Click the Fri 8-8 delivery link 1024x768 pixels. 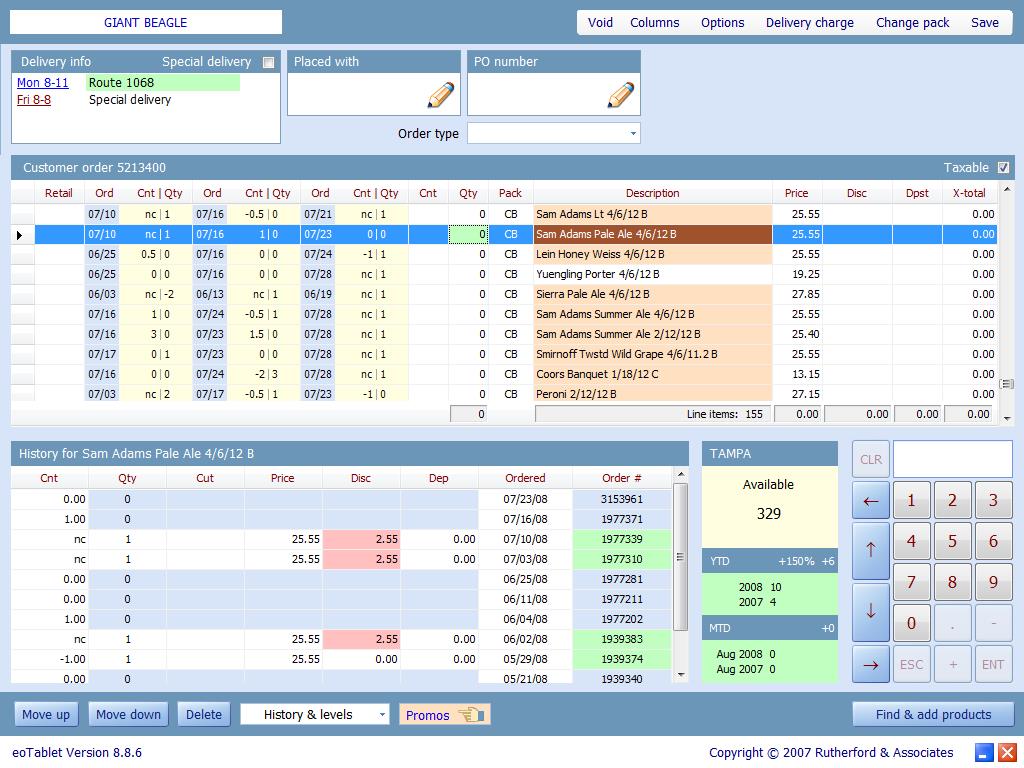[34, 100]
